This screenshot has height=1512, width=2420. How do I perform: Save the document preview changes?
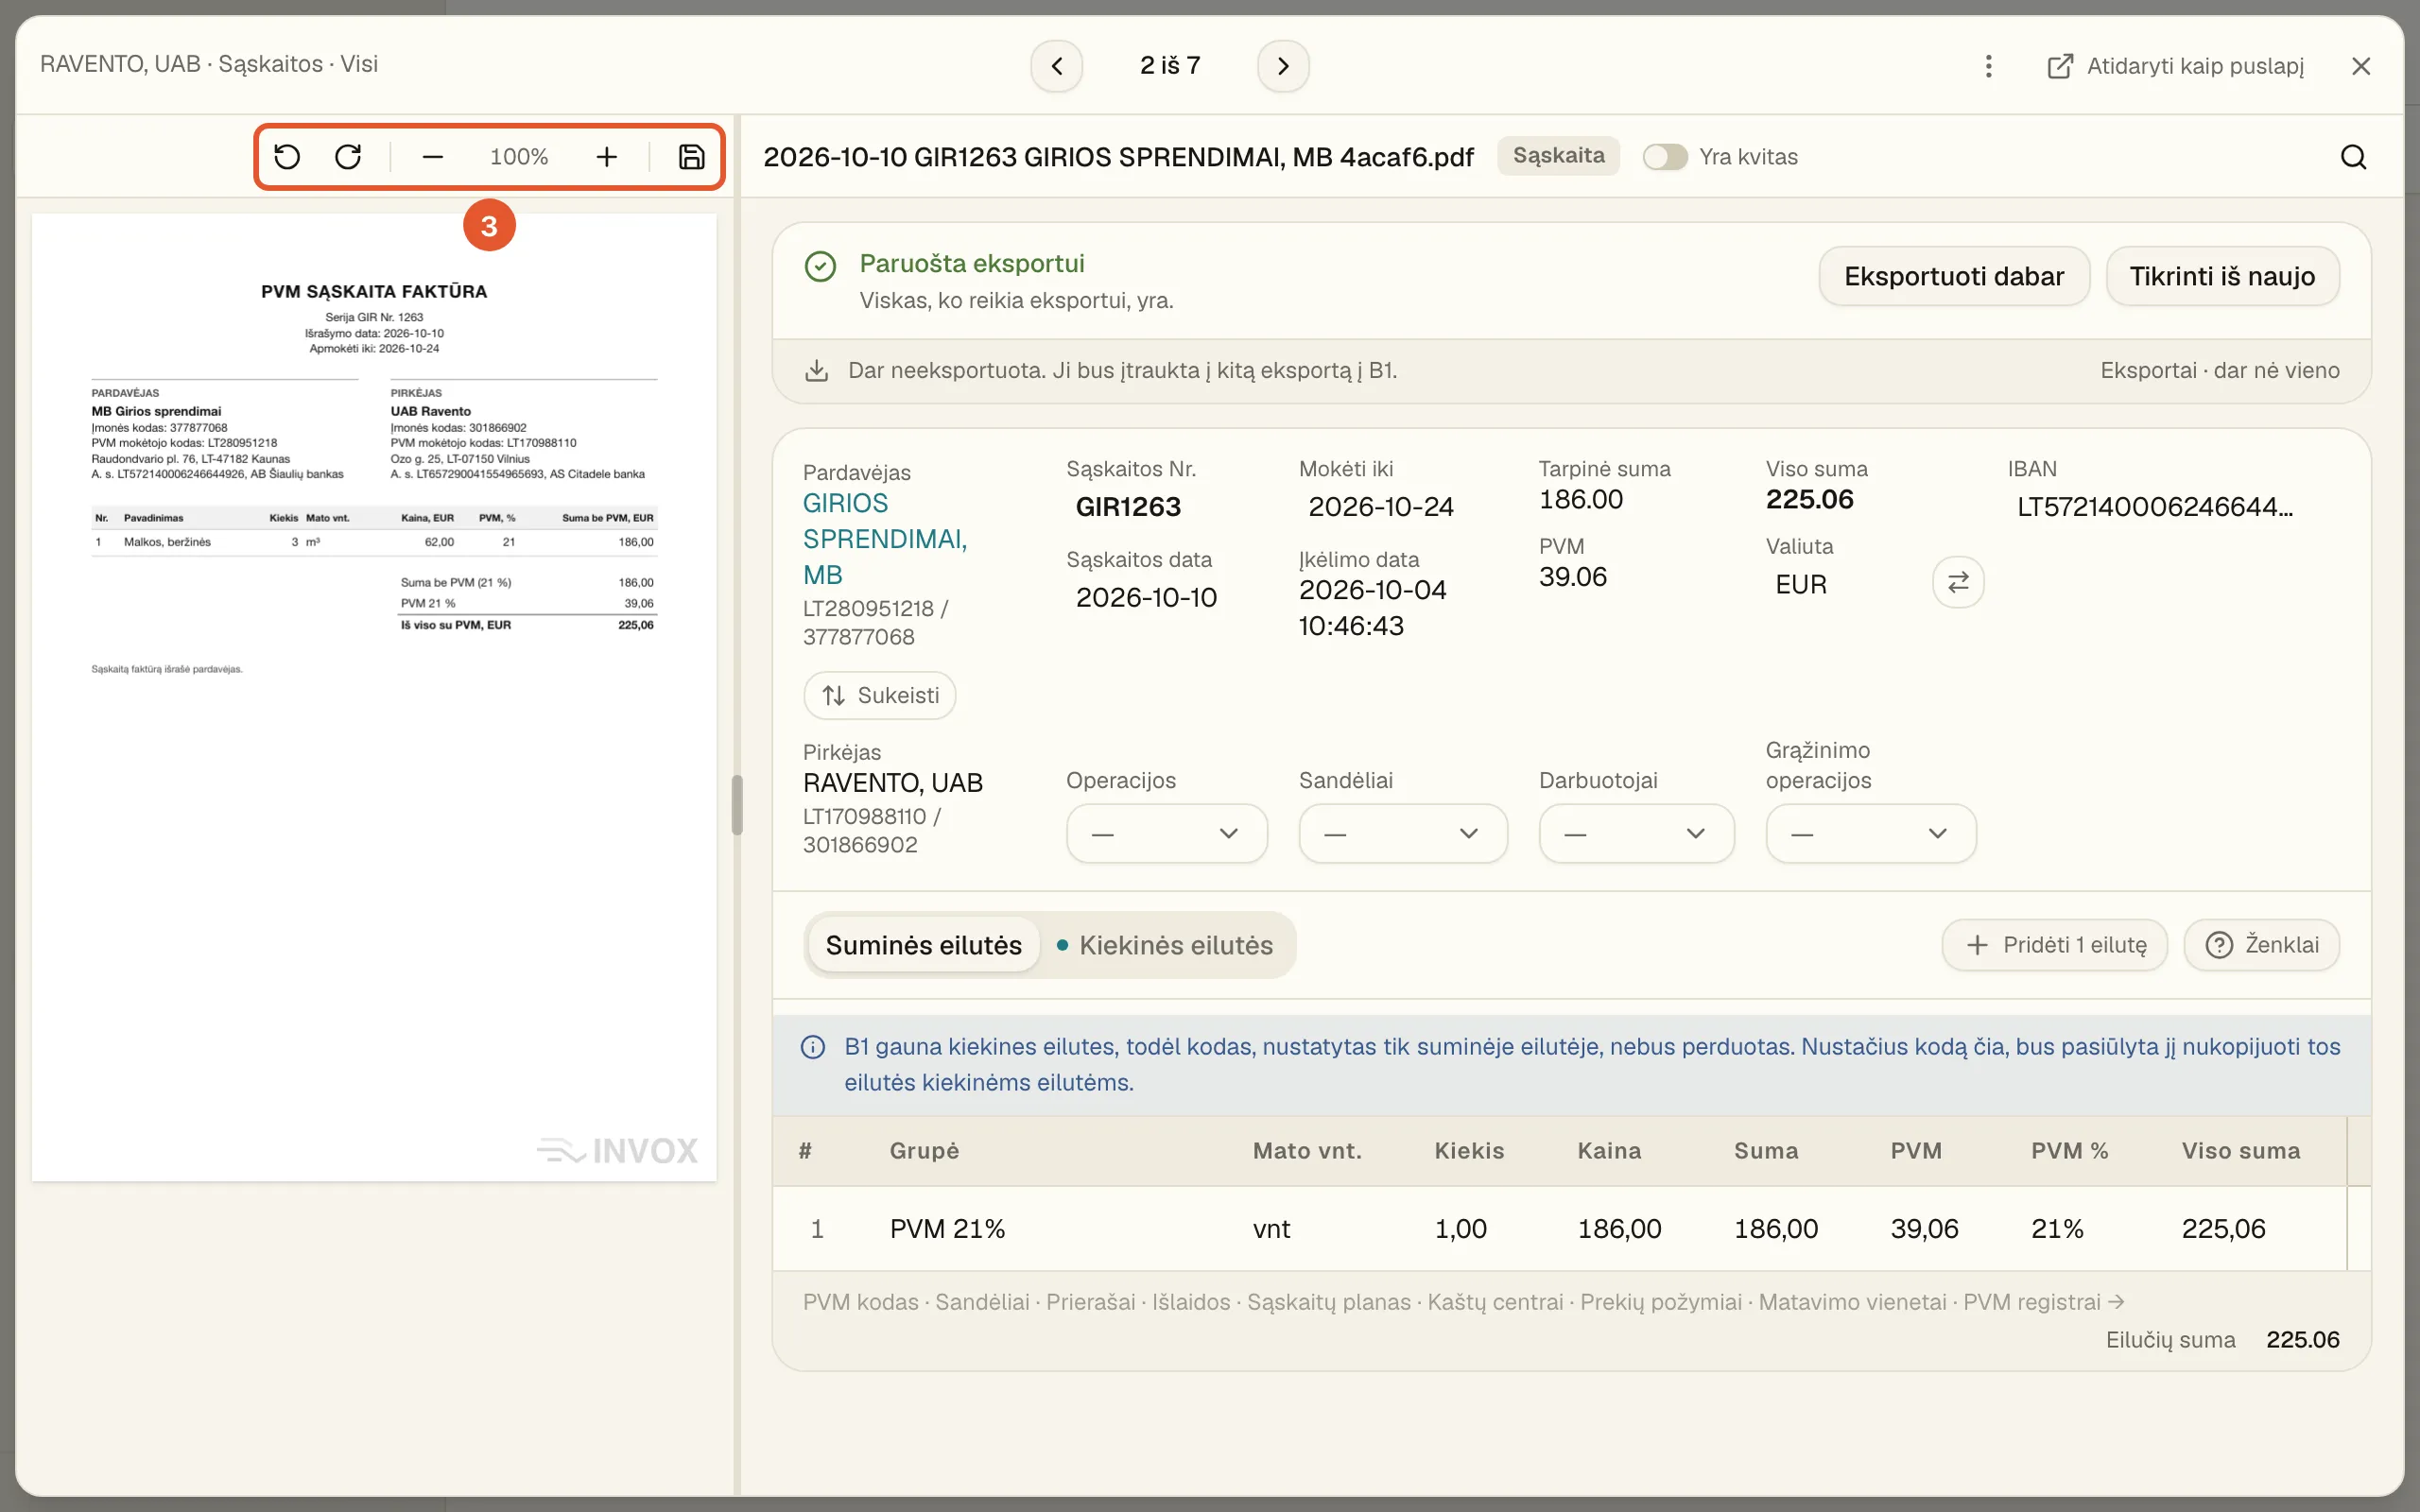point(692,157)
